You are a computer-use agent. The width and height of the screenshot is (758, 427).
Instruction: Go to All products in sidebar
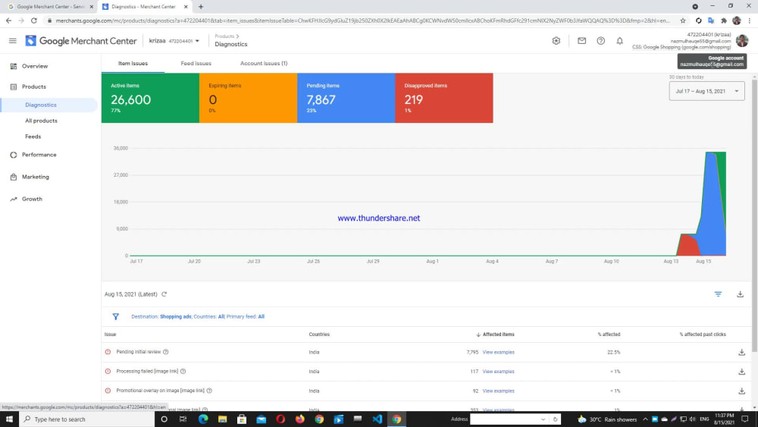point(41,120)
